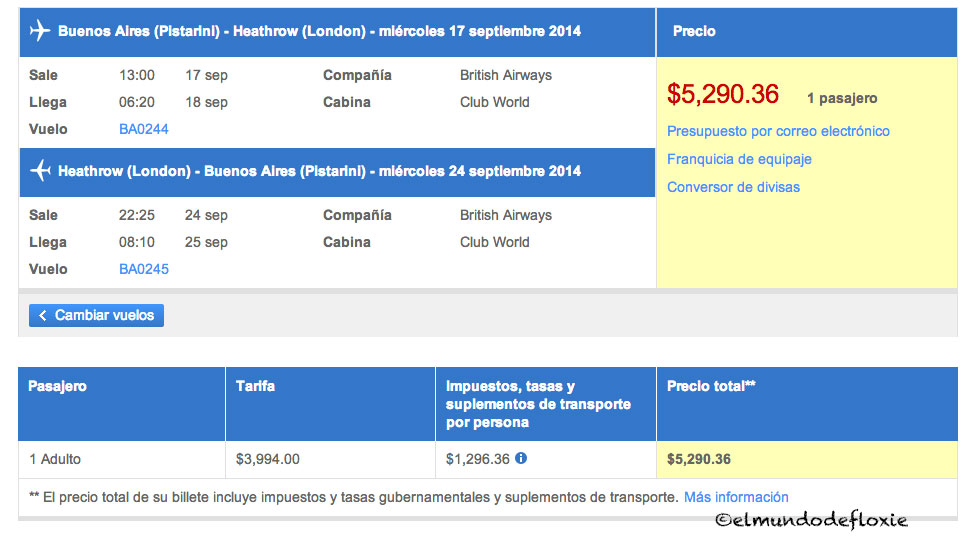Open the Conversor de divisas link
This screenshot has width=978, height=552.
tap(733, 187)
